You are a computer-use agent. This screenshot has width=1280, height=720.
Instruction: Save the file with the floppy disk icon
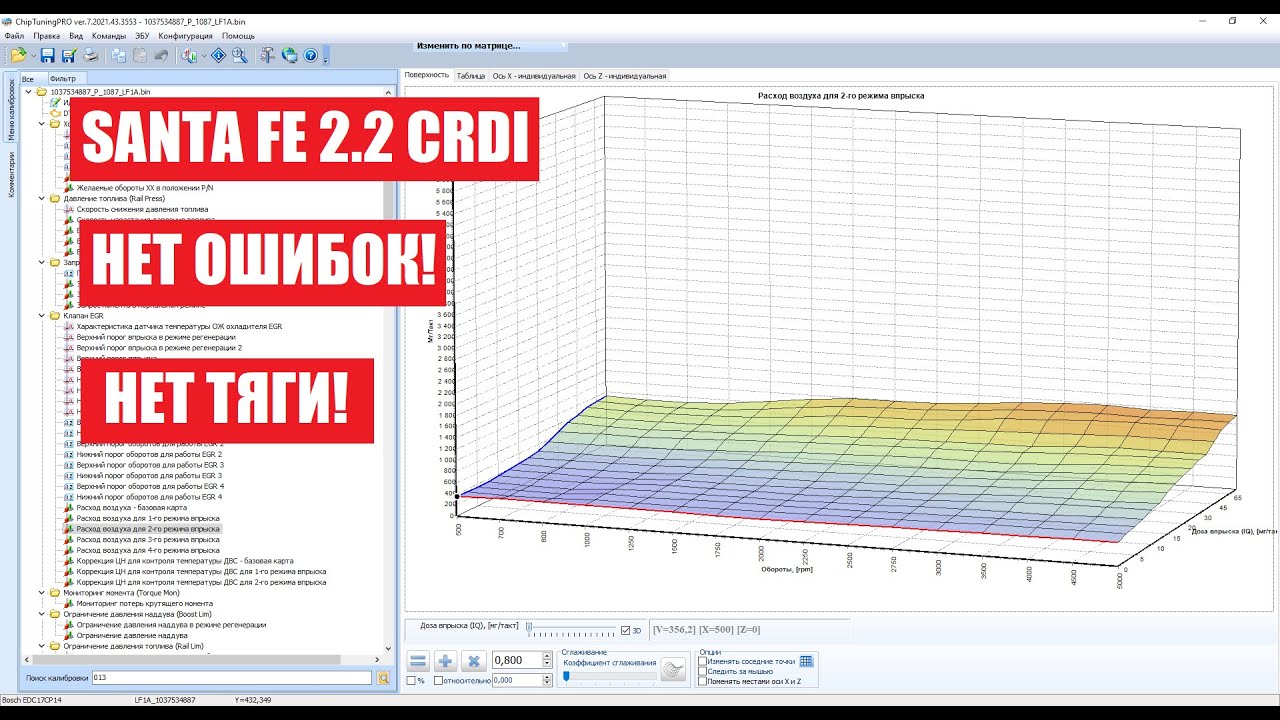click(48, 56)
